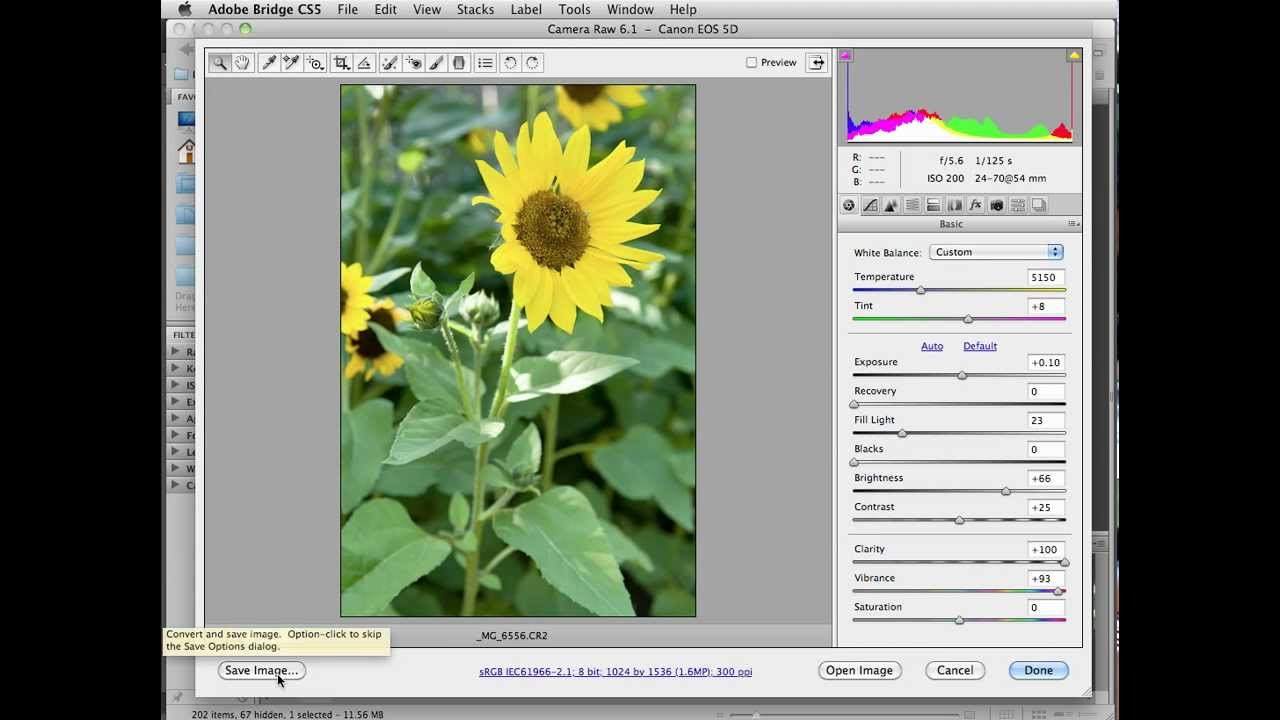Select the Red Eye Removal tool
1280x720 pixels.
pyautogui.click(x=413, y=63)
